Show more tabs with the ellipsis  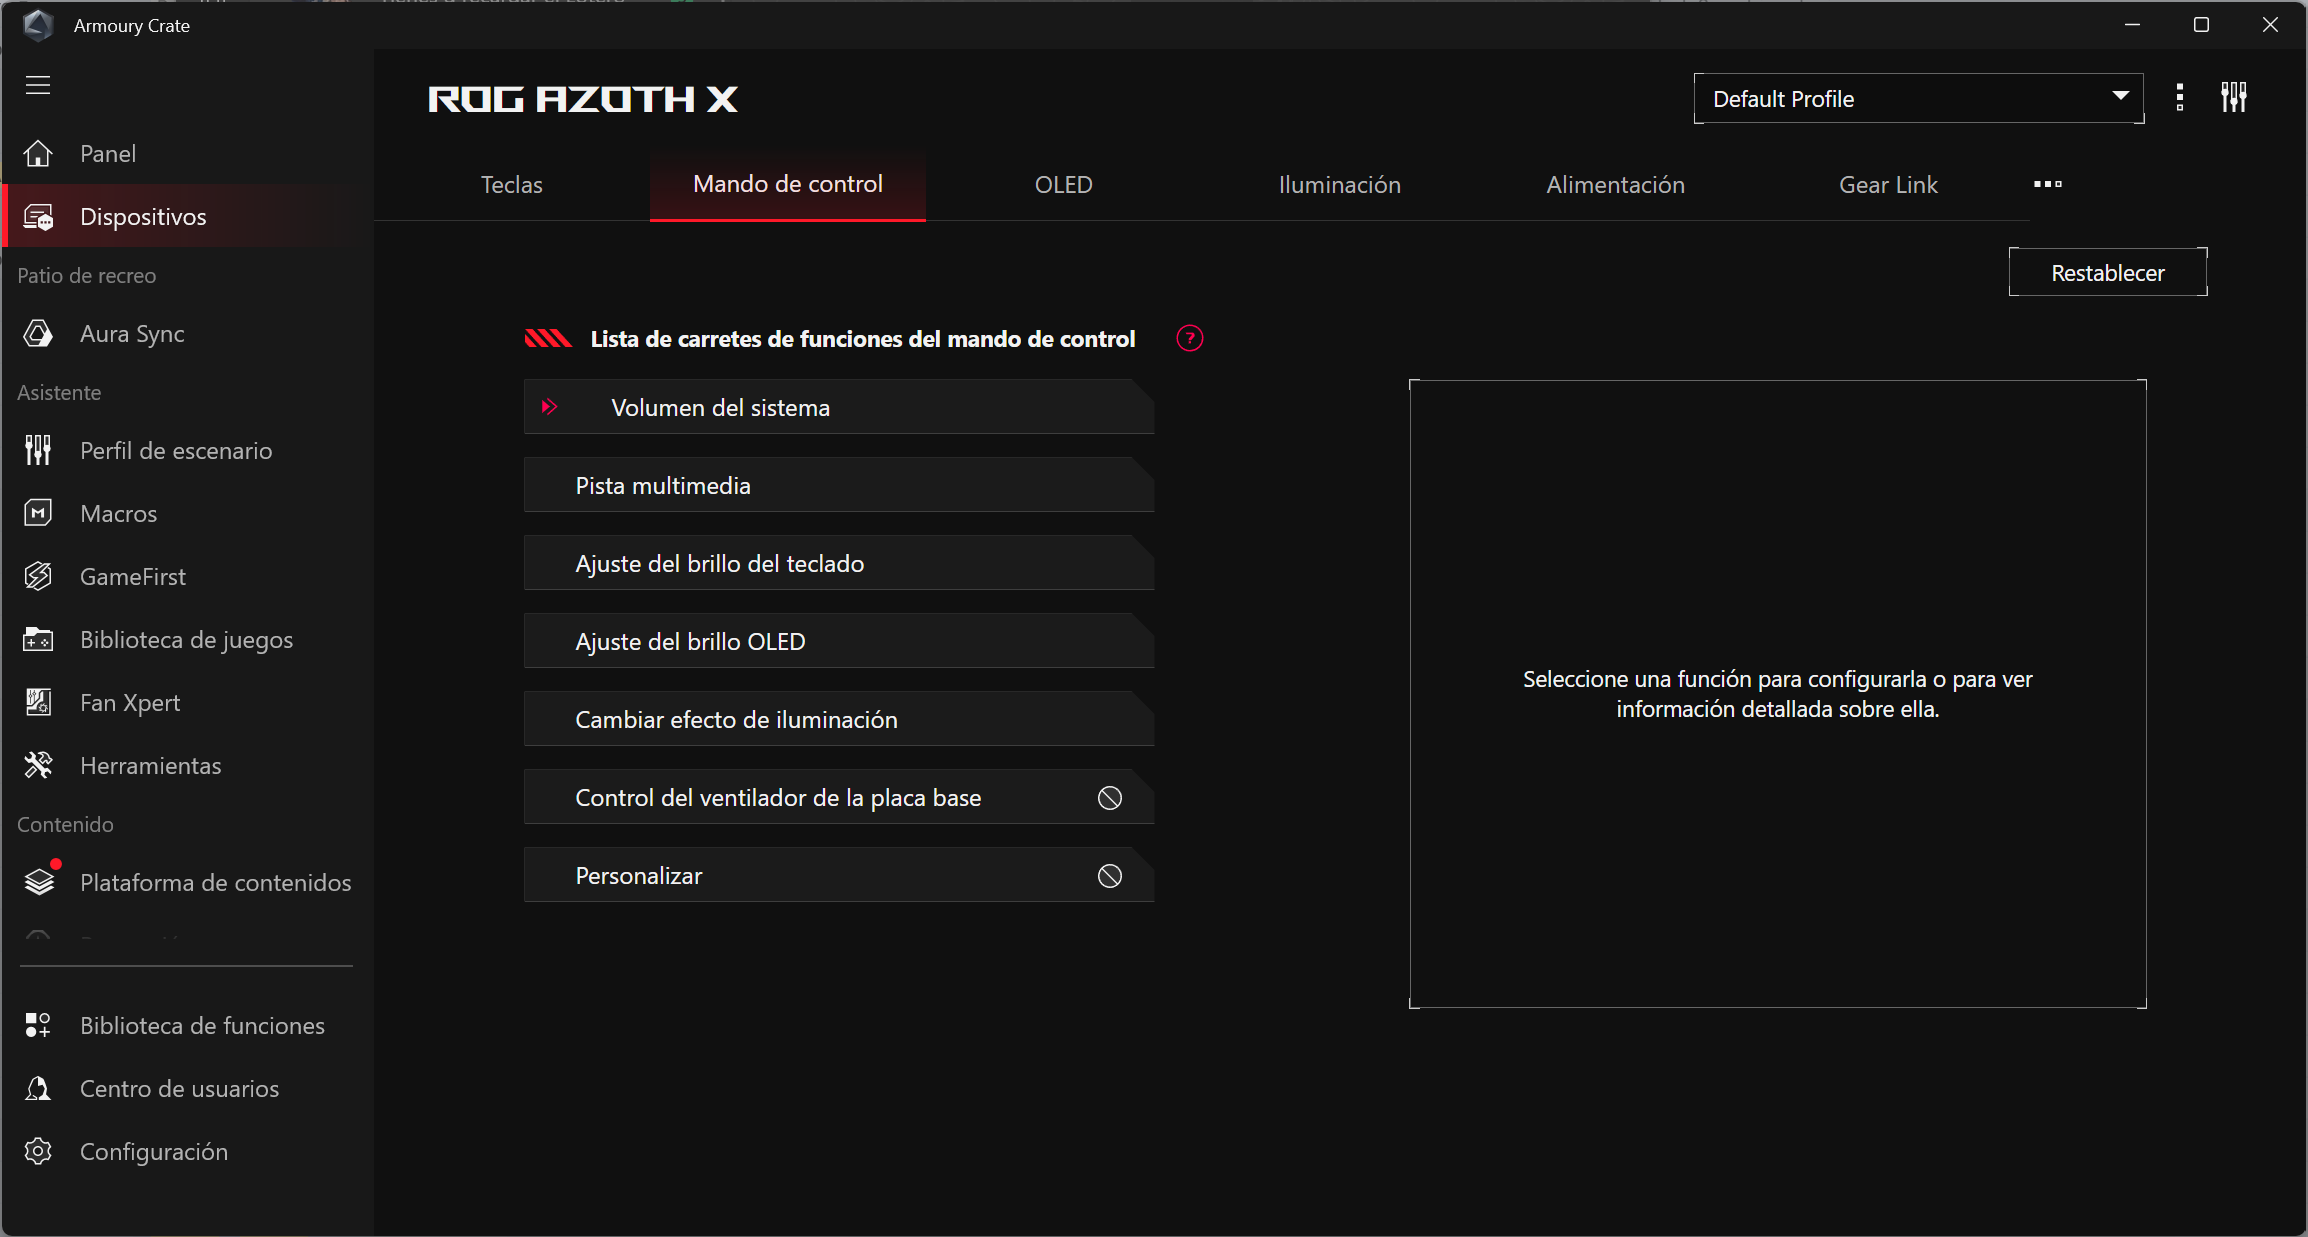(2048, 184)
